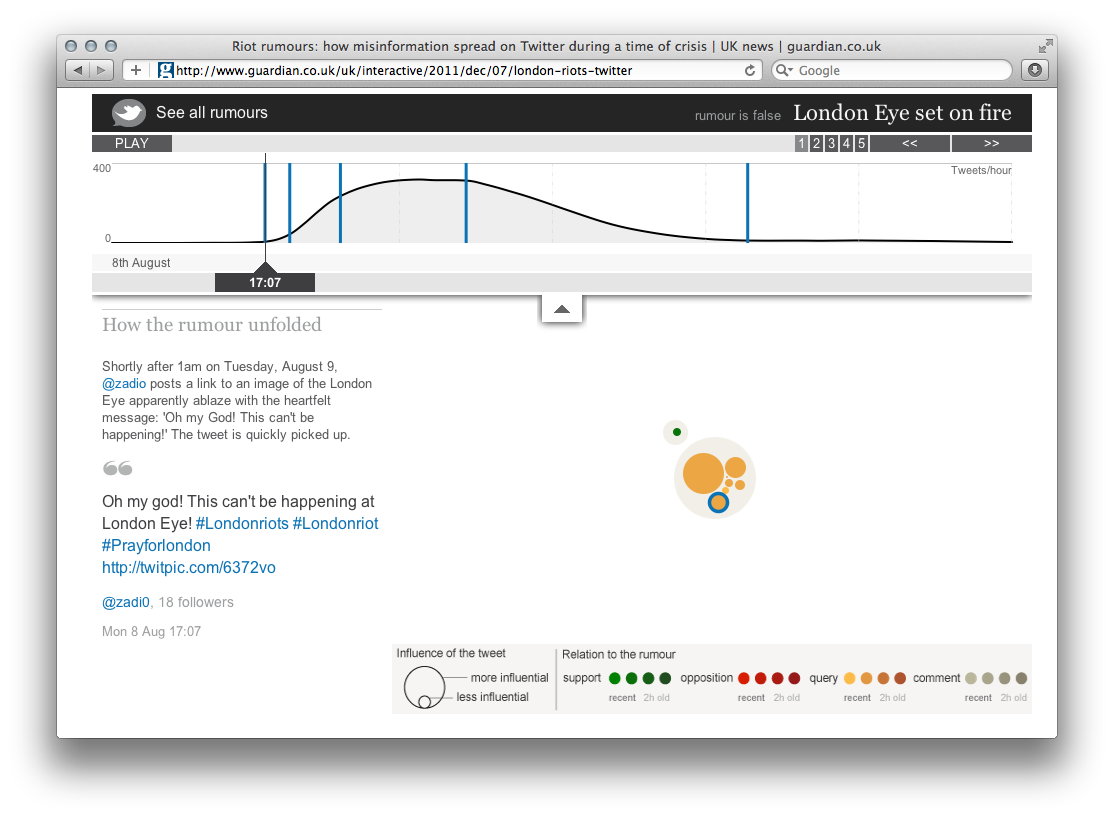
Task: Toggle the recent support green legend dot
Action: [617, 677]
